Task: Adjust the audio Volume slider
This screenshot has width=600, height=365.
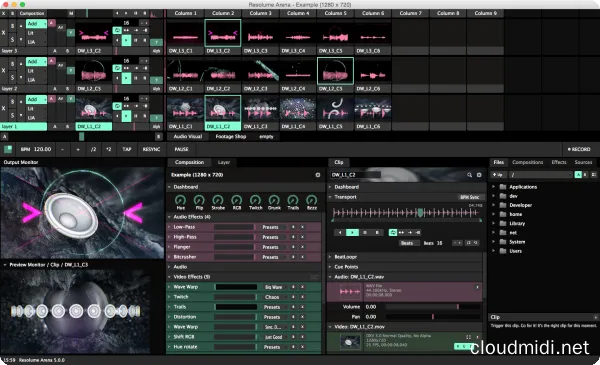Action: pyautogui.click(x=433, y=307)
